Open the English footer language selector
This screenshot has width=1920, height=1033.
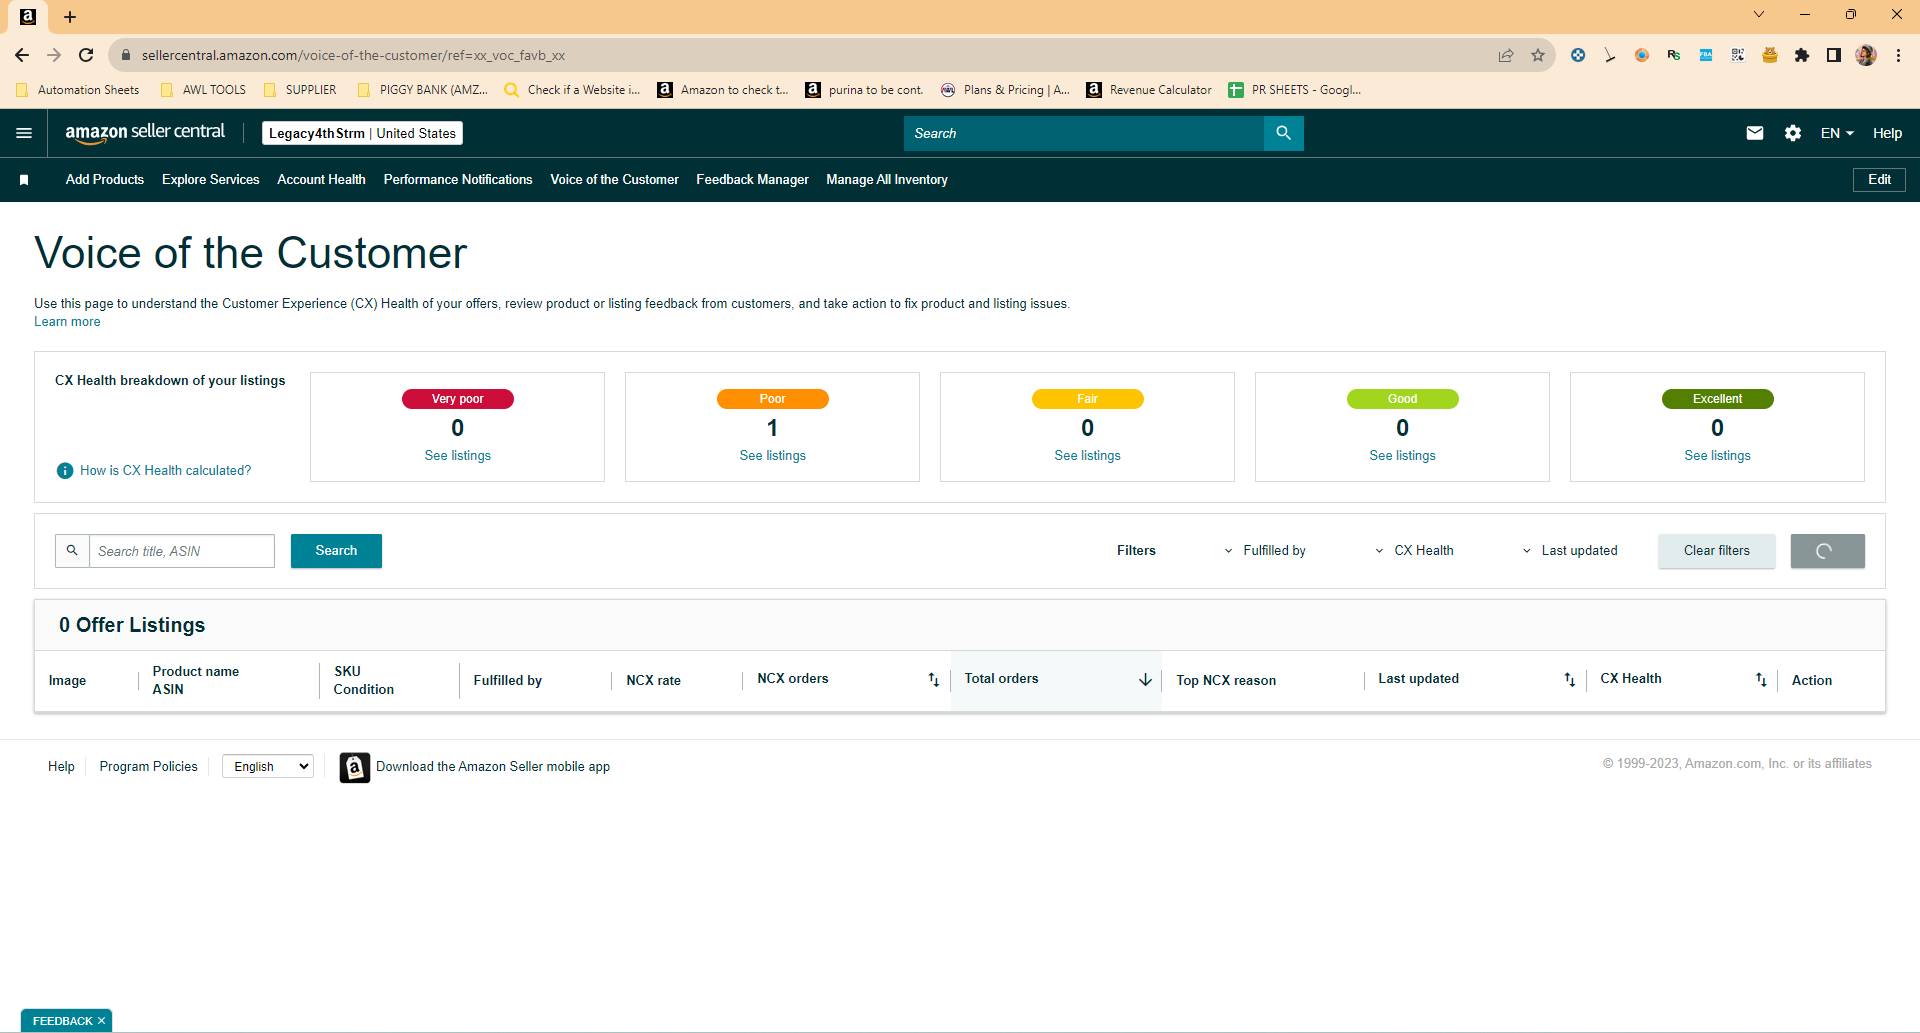point(268,767)
